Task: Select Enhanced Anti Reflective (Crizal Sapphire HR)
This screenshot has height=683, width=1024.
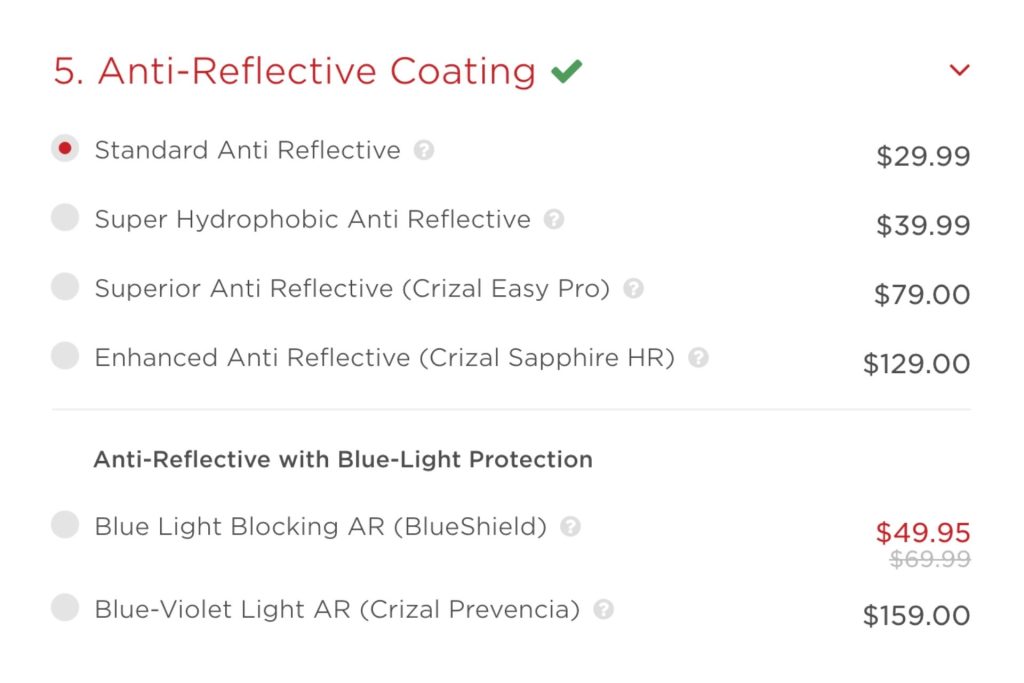Action: [64, 356]
